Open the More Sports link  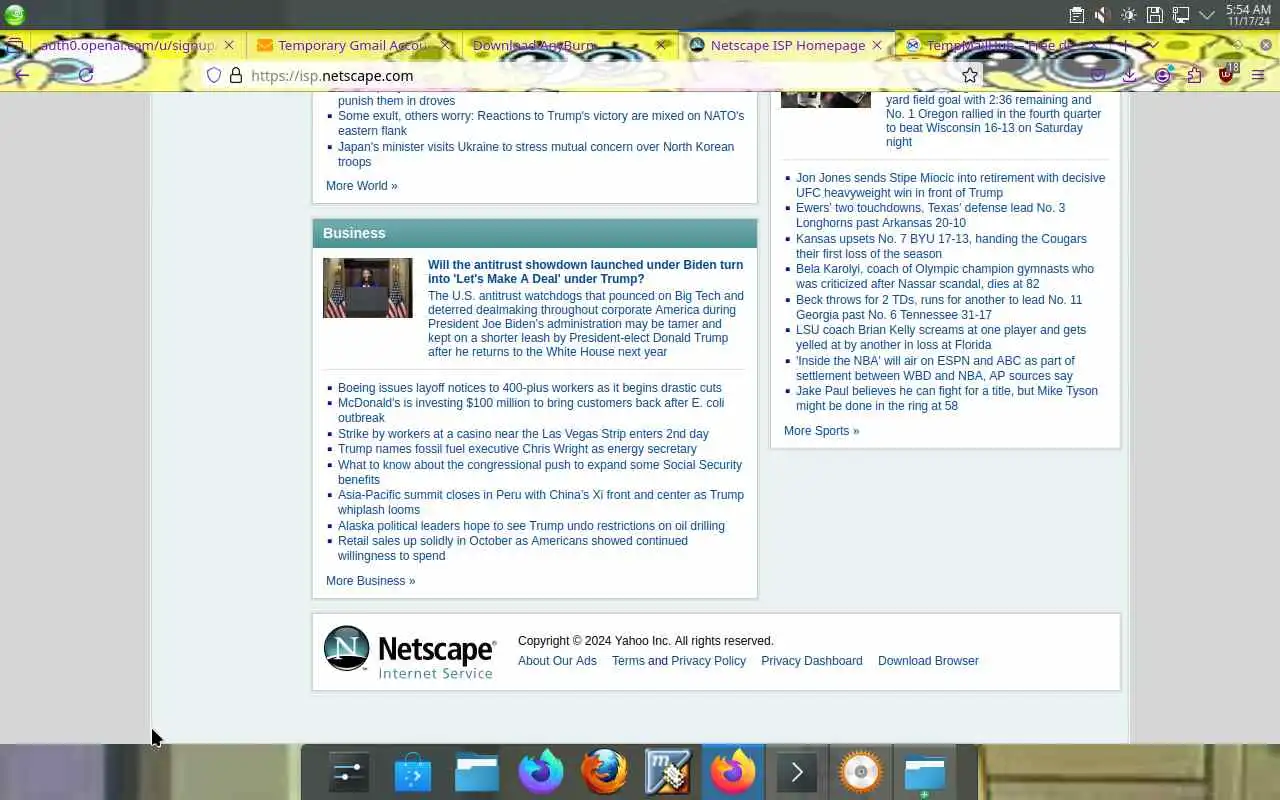821,430
